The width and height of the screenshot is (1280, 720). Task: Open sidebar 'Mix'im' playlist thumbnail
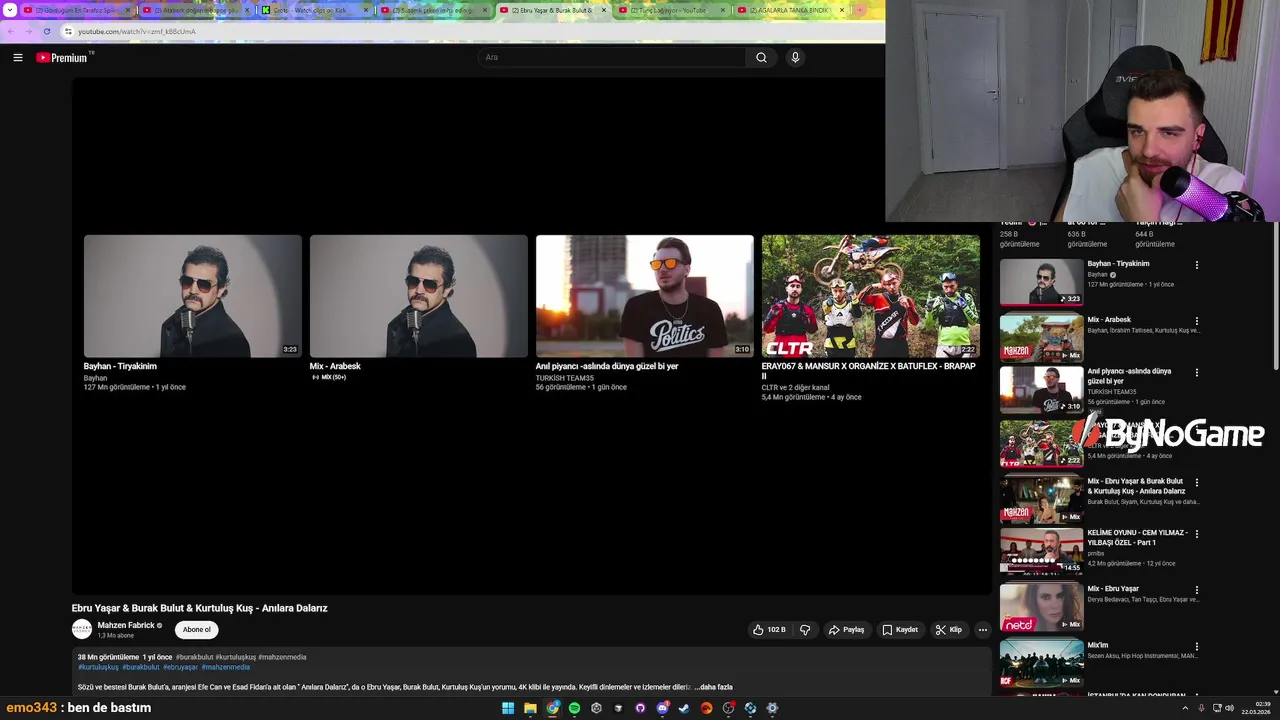(1041, 663)
